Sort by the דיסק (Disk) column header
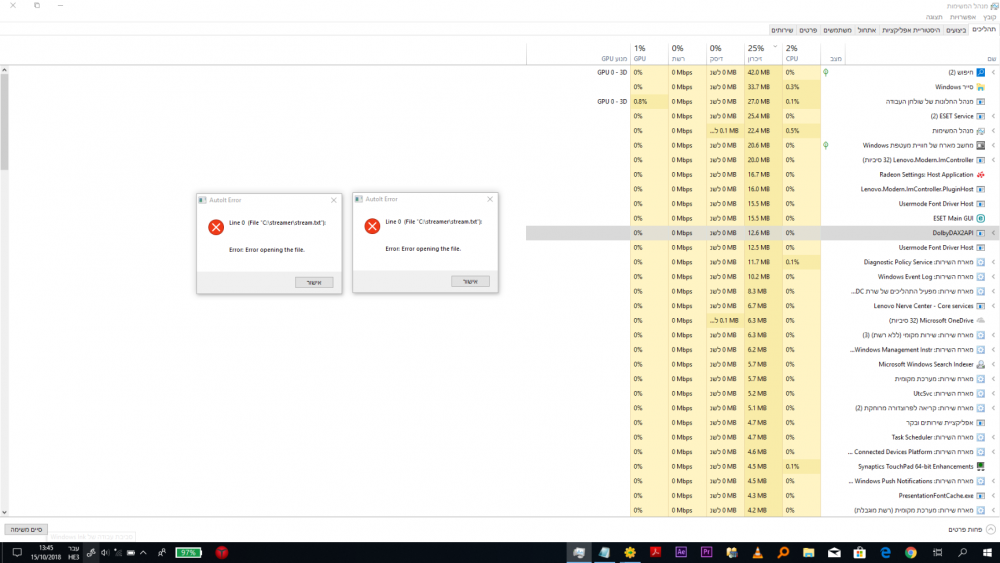 click(724, 54)
